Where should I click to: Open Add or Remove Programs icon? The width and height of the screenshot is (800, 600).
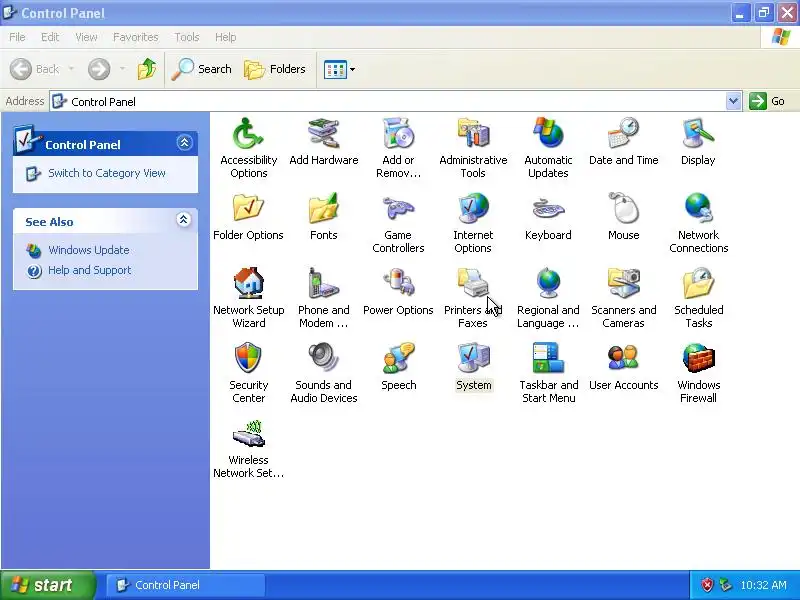(x=398, y=148)
